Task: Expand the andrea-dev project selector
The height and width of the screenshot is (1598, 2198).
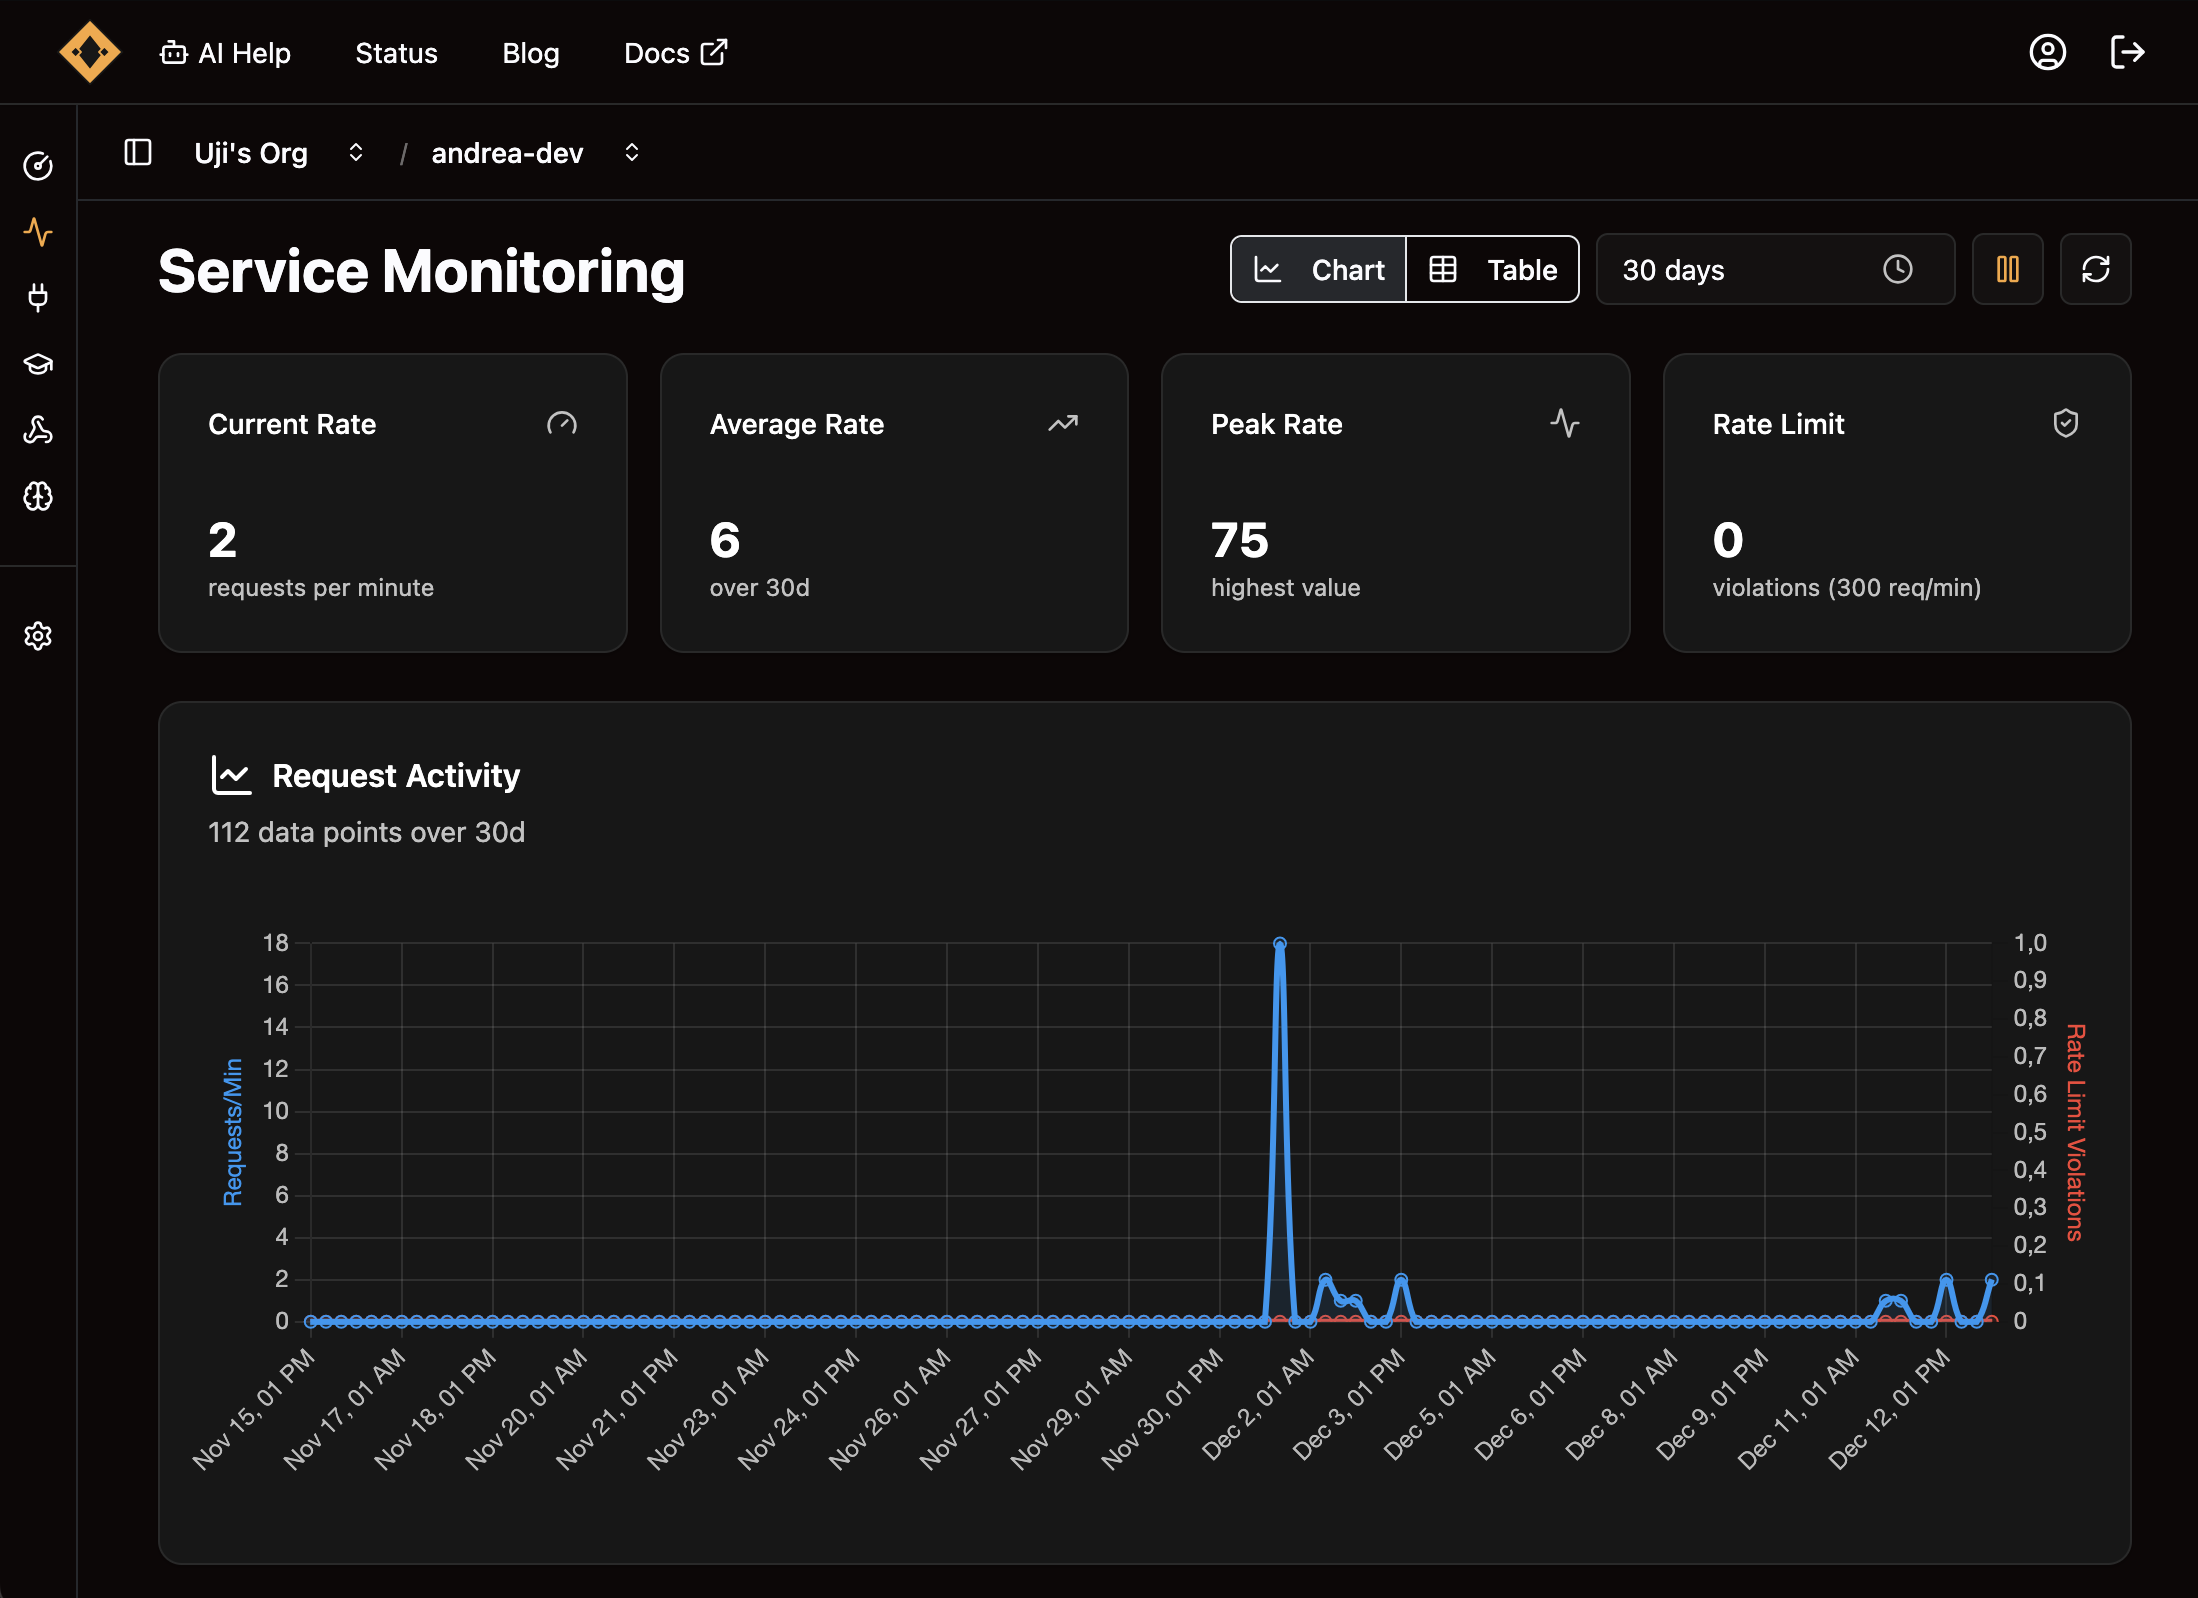Action: click(x=535, y=153)
